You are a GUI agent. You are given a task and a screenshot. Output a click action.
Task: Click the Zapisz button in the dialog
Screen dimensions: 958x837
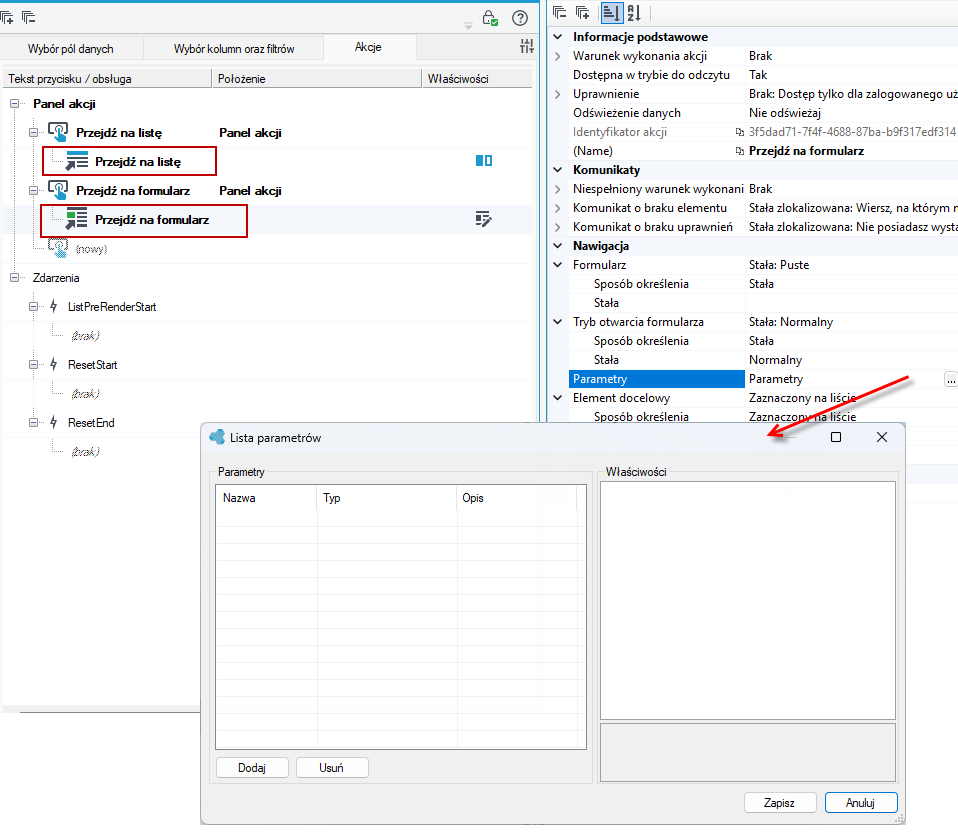[x=780, y=802]
